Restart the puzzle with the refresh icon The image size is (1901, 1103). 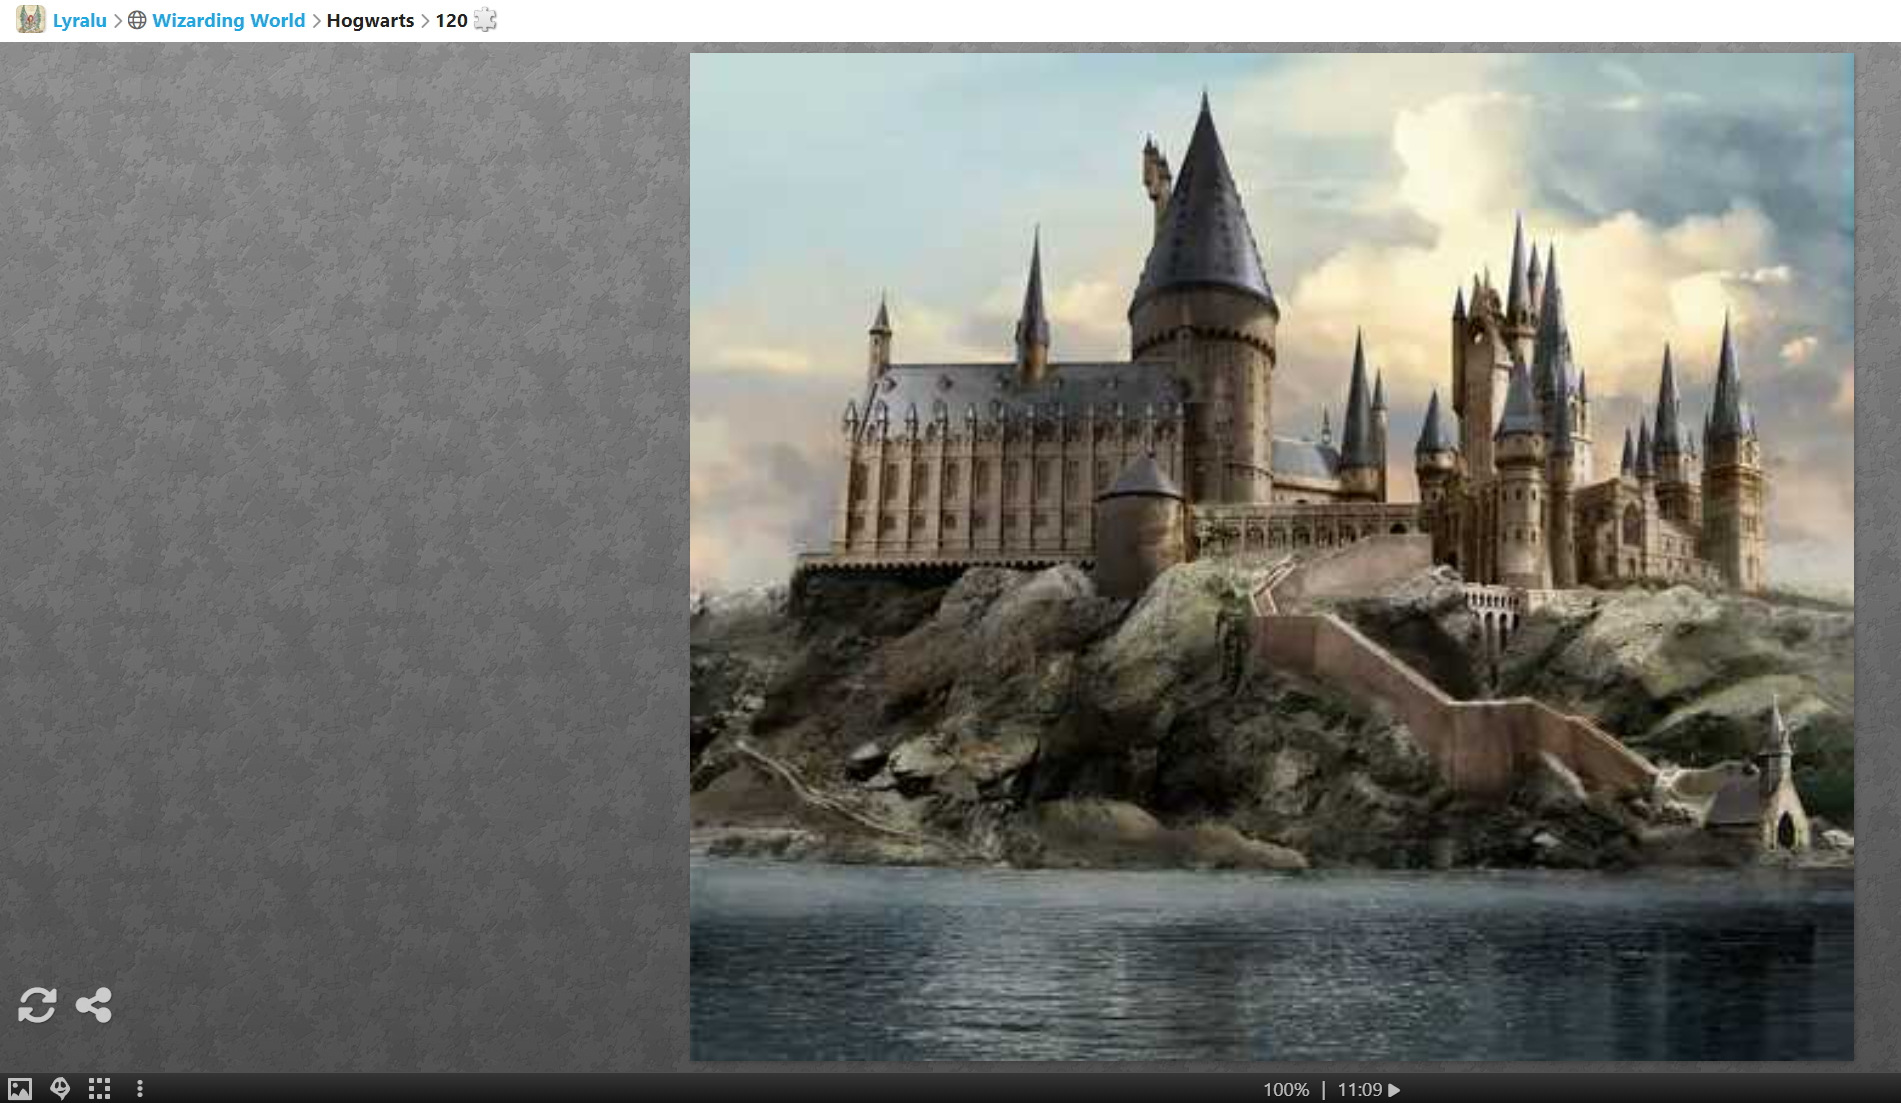(x=37, y=1005)
